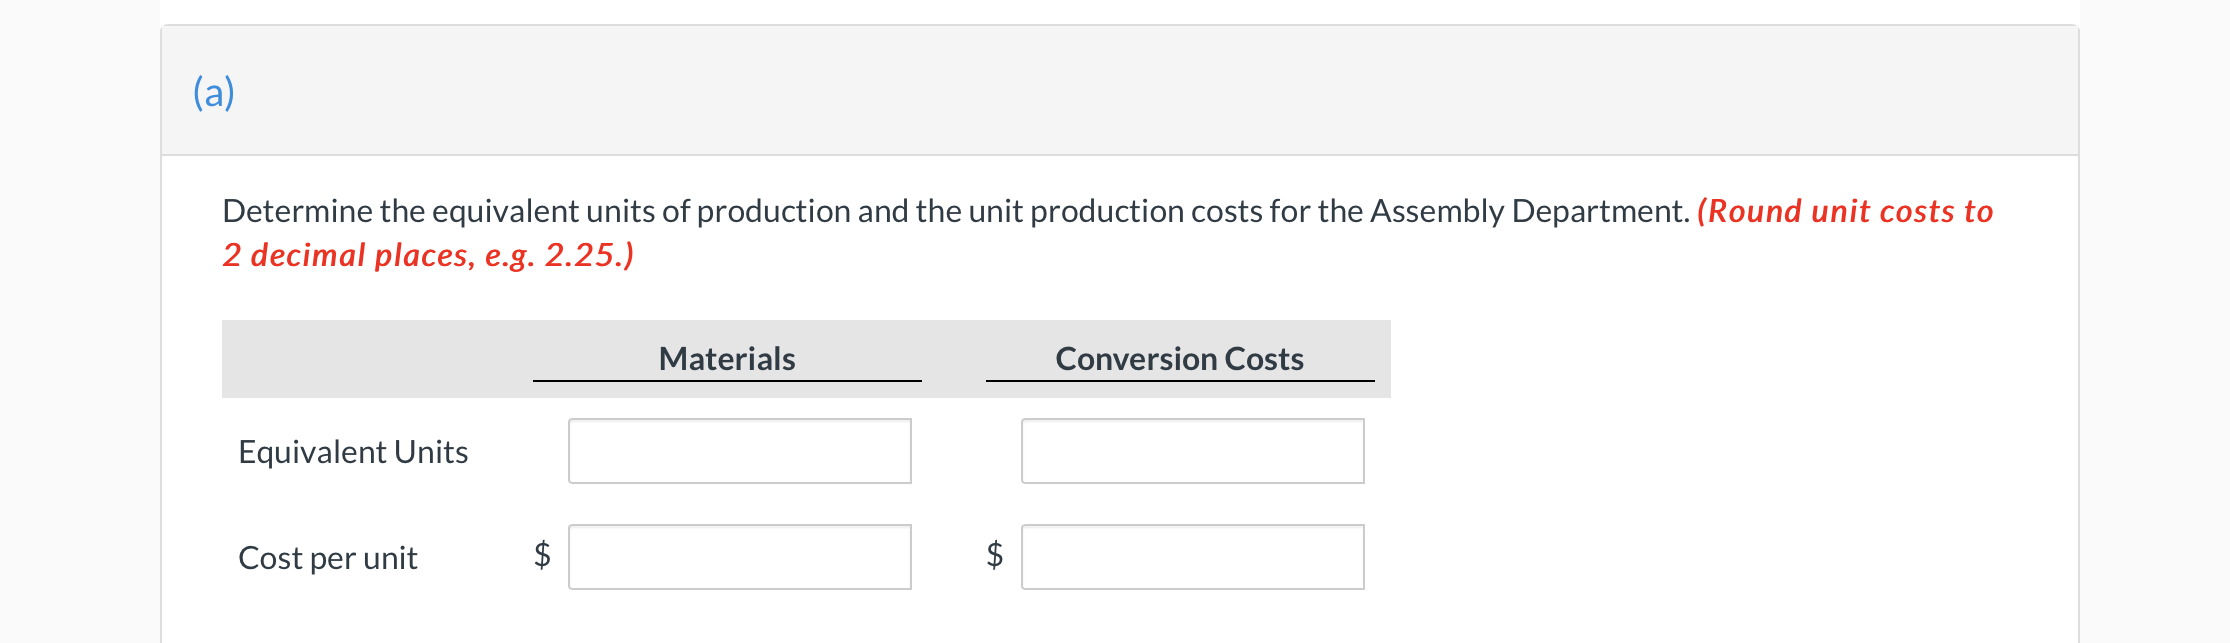Click the words 'Assembly Department' in the instructions
The width and height of the screenshot is (2230, 643).
pos(1528,211)
